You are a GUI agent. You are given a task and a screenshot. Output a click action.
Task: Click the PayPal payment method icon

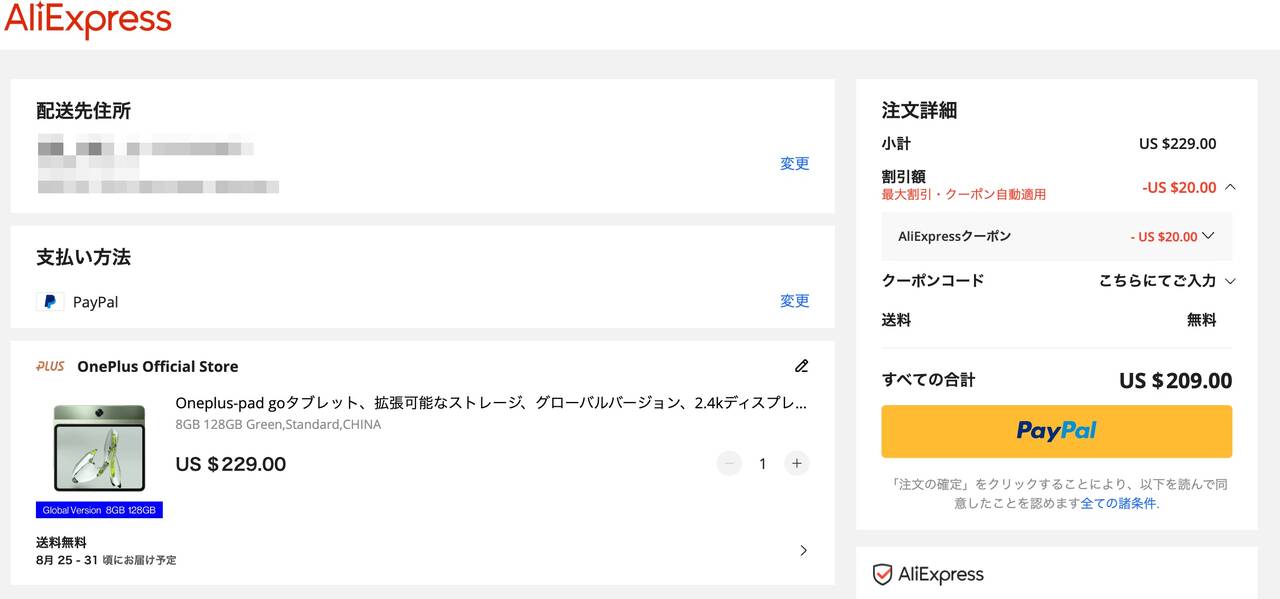(x=50, y=301)
